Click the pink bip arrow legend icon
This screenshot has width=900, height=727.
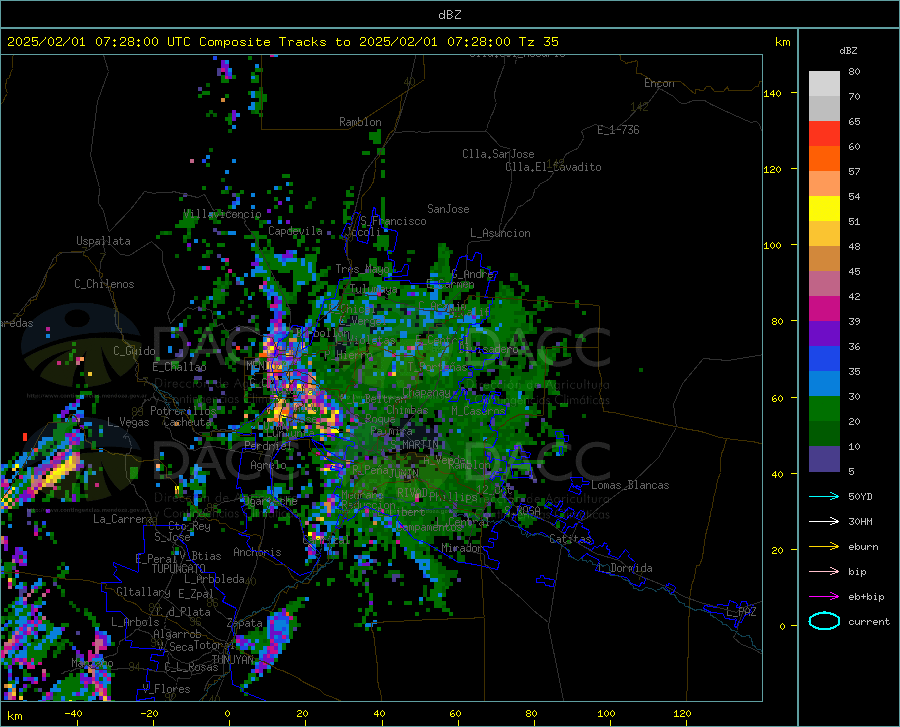click(x=824, y=572)
